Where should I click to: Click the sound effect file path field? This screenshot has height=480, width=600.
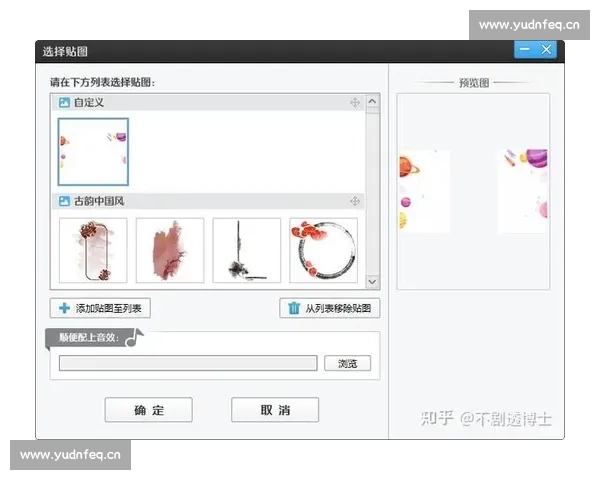tap(188, 363)
